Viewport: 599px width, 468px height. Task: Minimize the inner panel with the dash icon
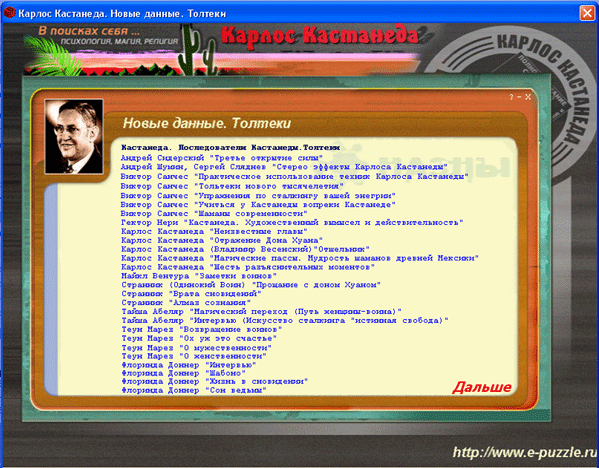coord(519,97)
